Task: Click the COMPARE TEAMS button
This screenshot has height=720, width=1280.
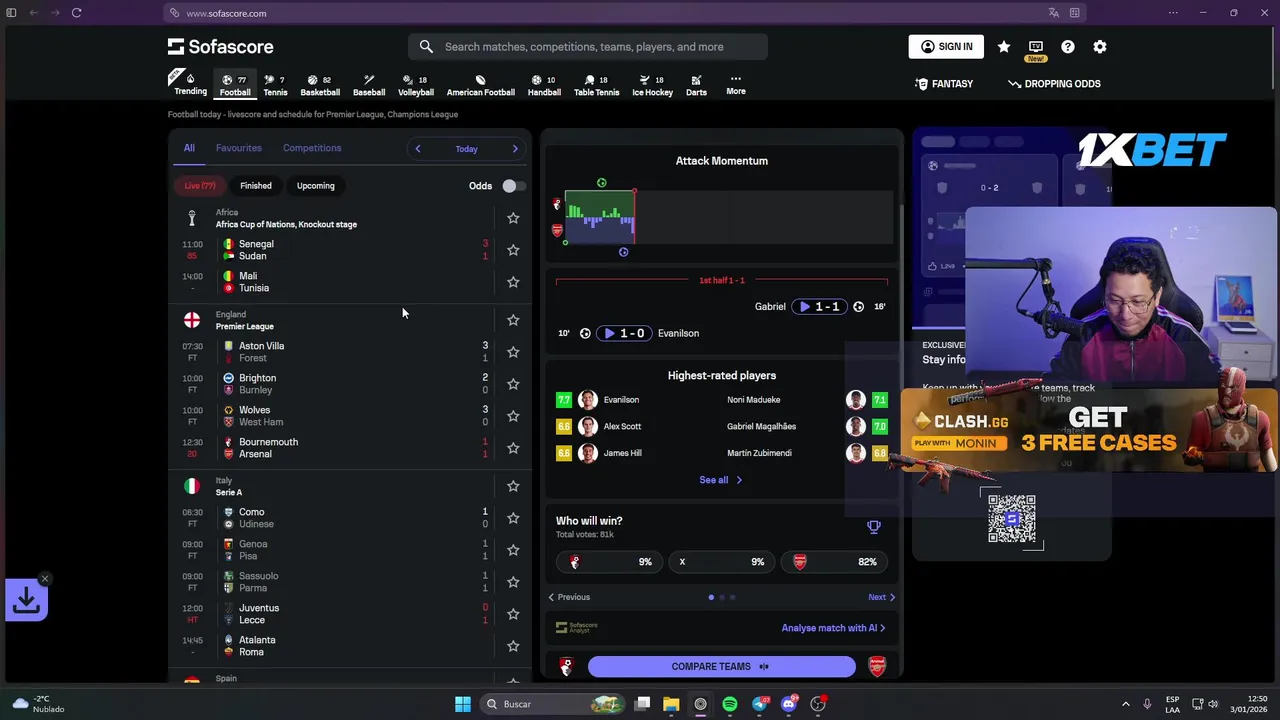Action: [x=721, y=667]
